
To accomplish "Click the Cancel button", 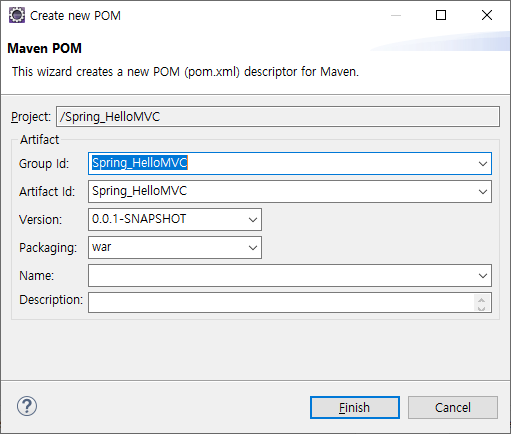I will coord(453,407).
